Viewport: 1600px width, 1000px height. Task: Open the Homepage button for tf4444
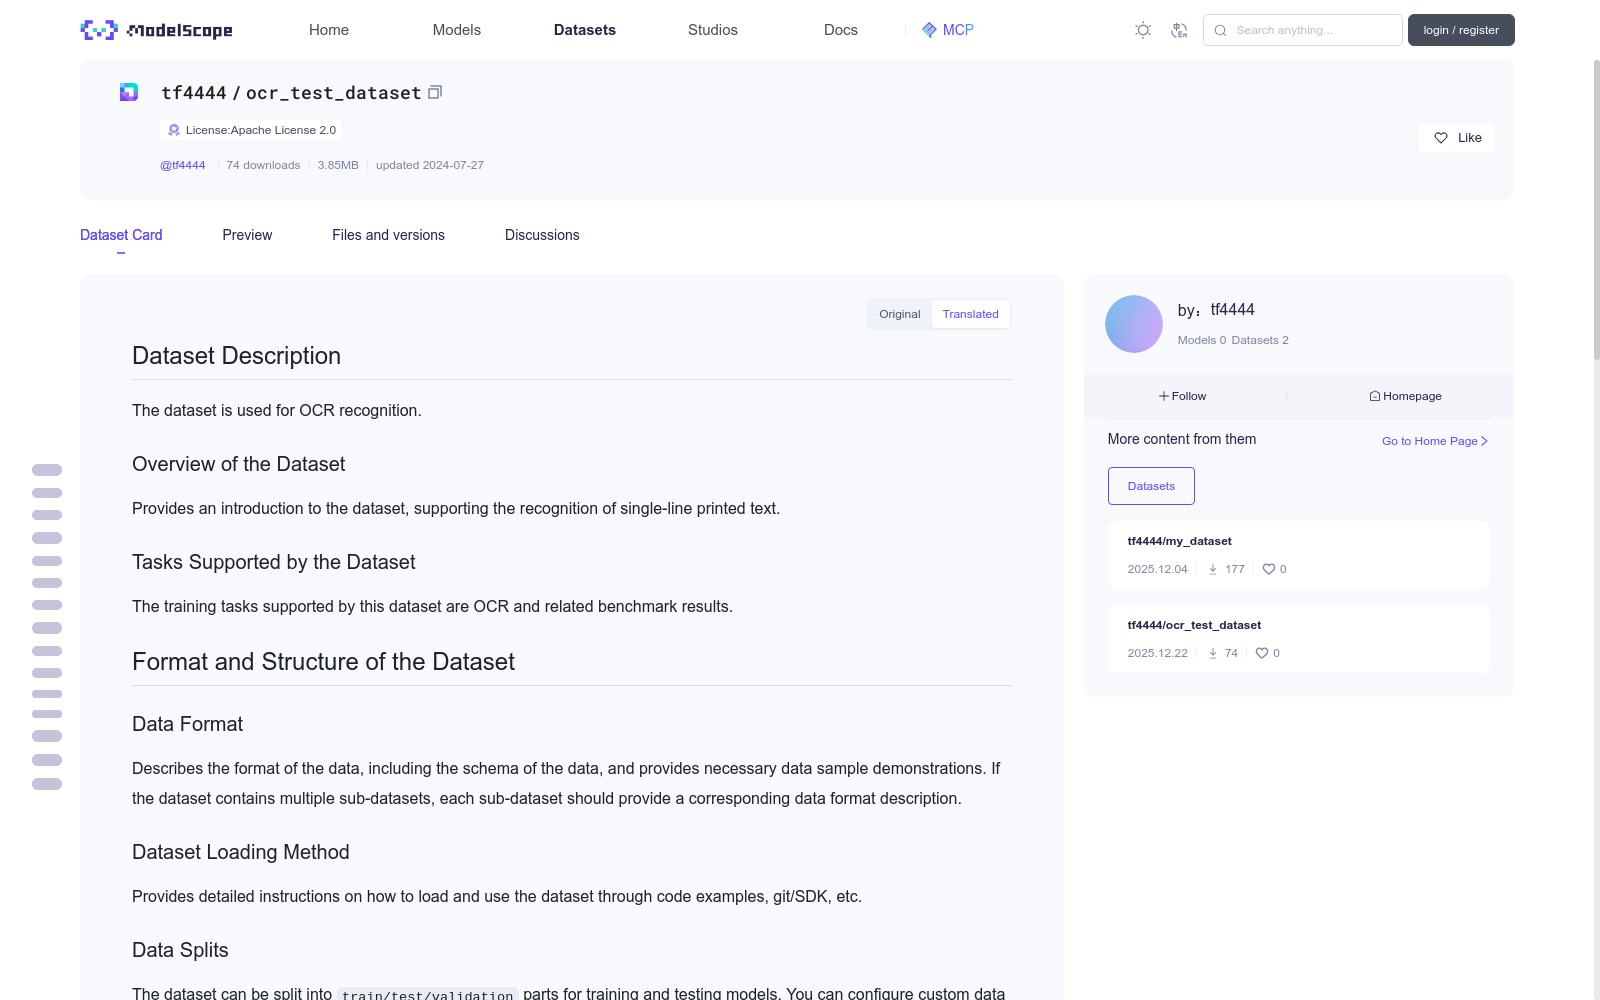(x=1406, y=396)
